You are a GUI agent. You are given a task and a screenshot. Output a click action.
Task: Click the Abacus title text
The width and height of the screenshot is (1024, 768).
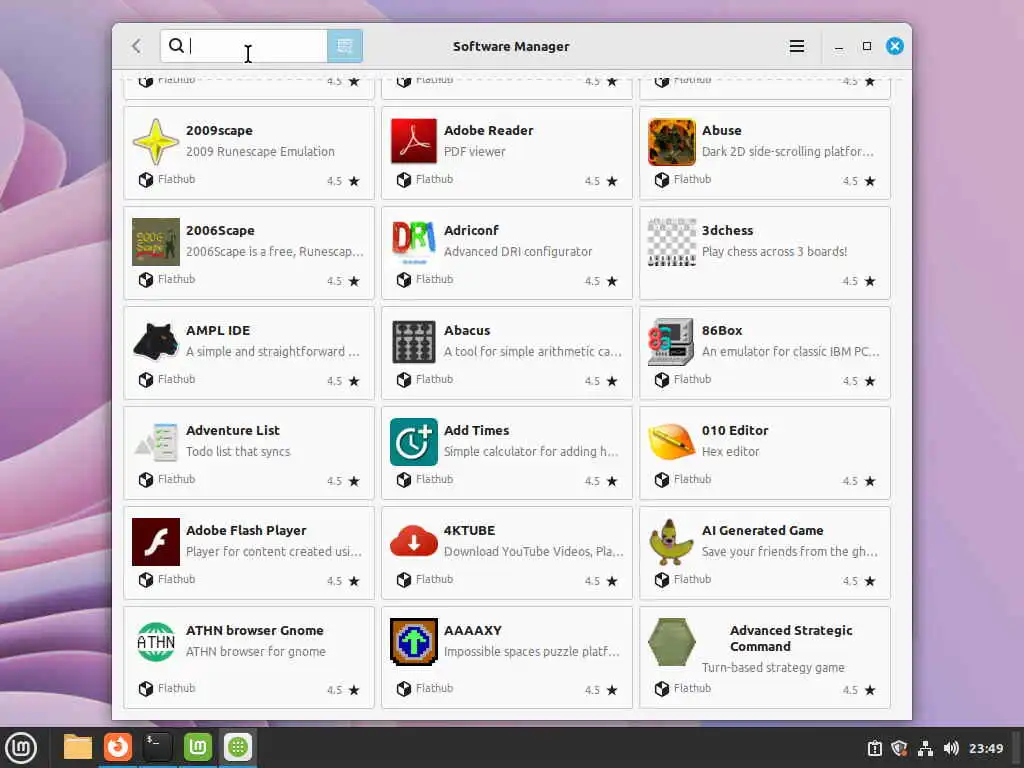tap(467, 330)
